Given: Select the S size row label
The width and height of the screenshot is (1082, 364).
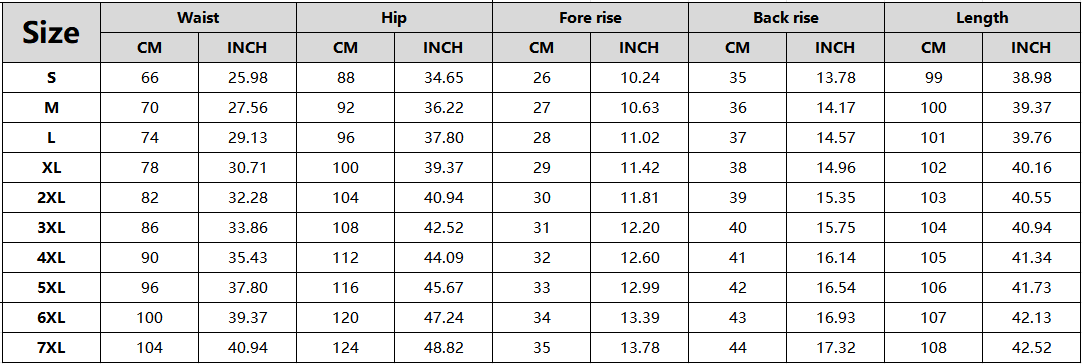Looking at the screenshot, I should click(x=51, y=77).
